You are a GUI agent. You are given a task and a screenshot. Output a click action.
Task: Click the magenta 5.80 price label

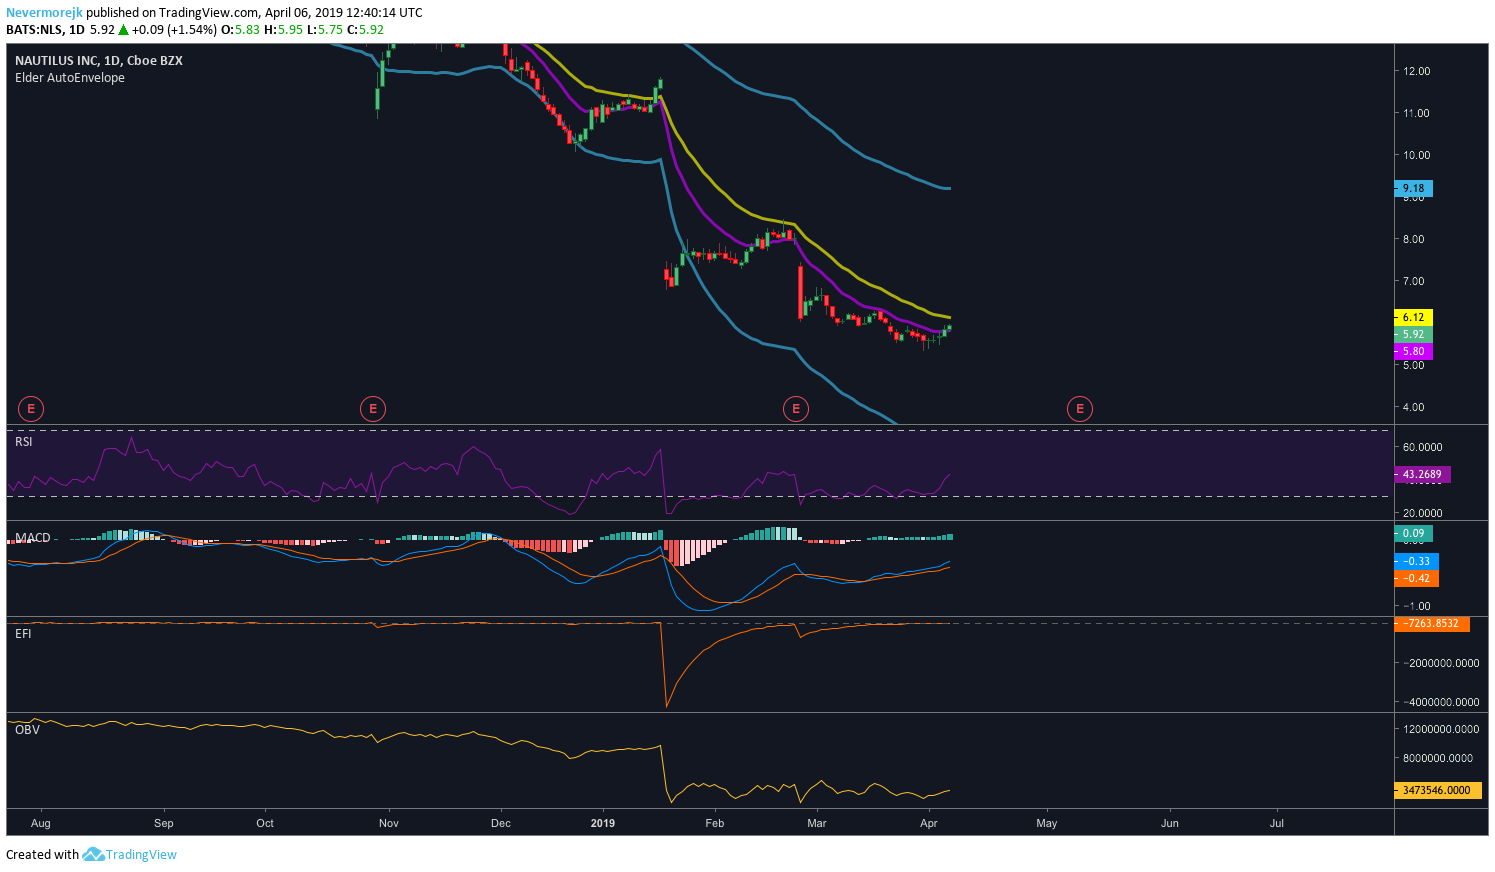pos(1413,351)
